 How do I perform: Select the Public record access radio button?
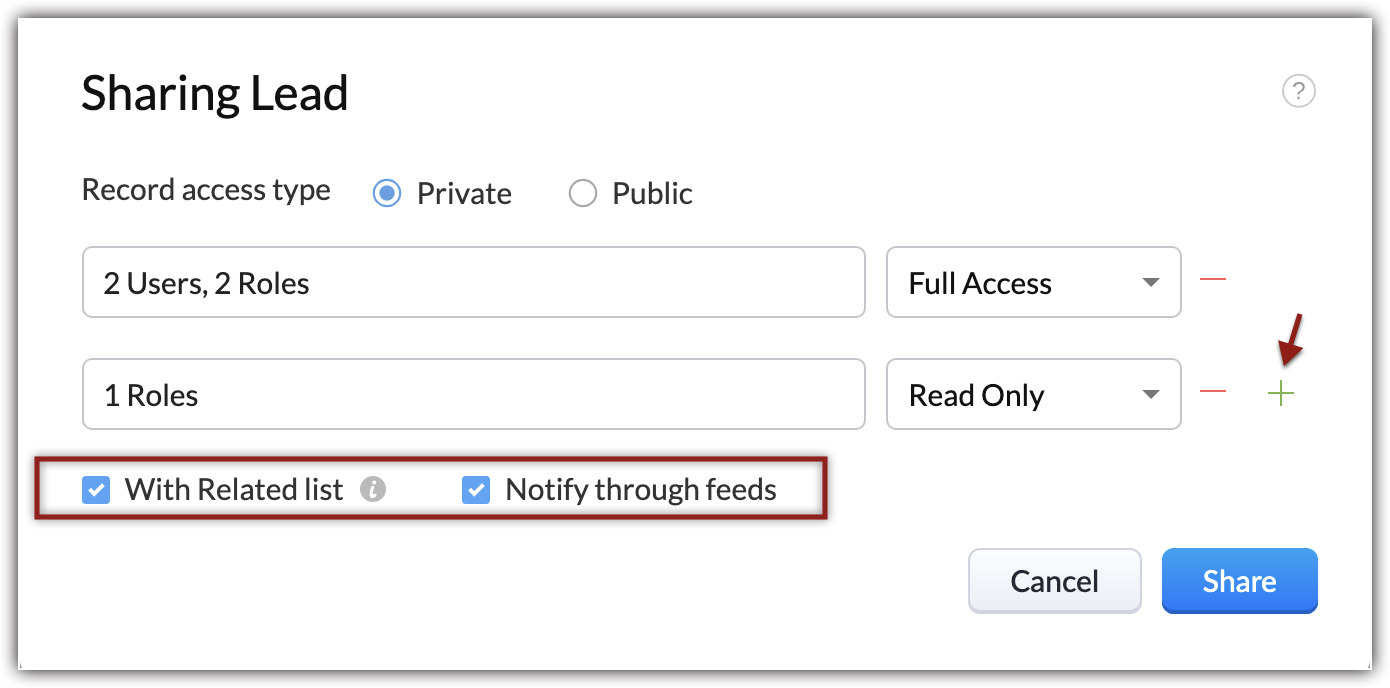tap(582, 193)
